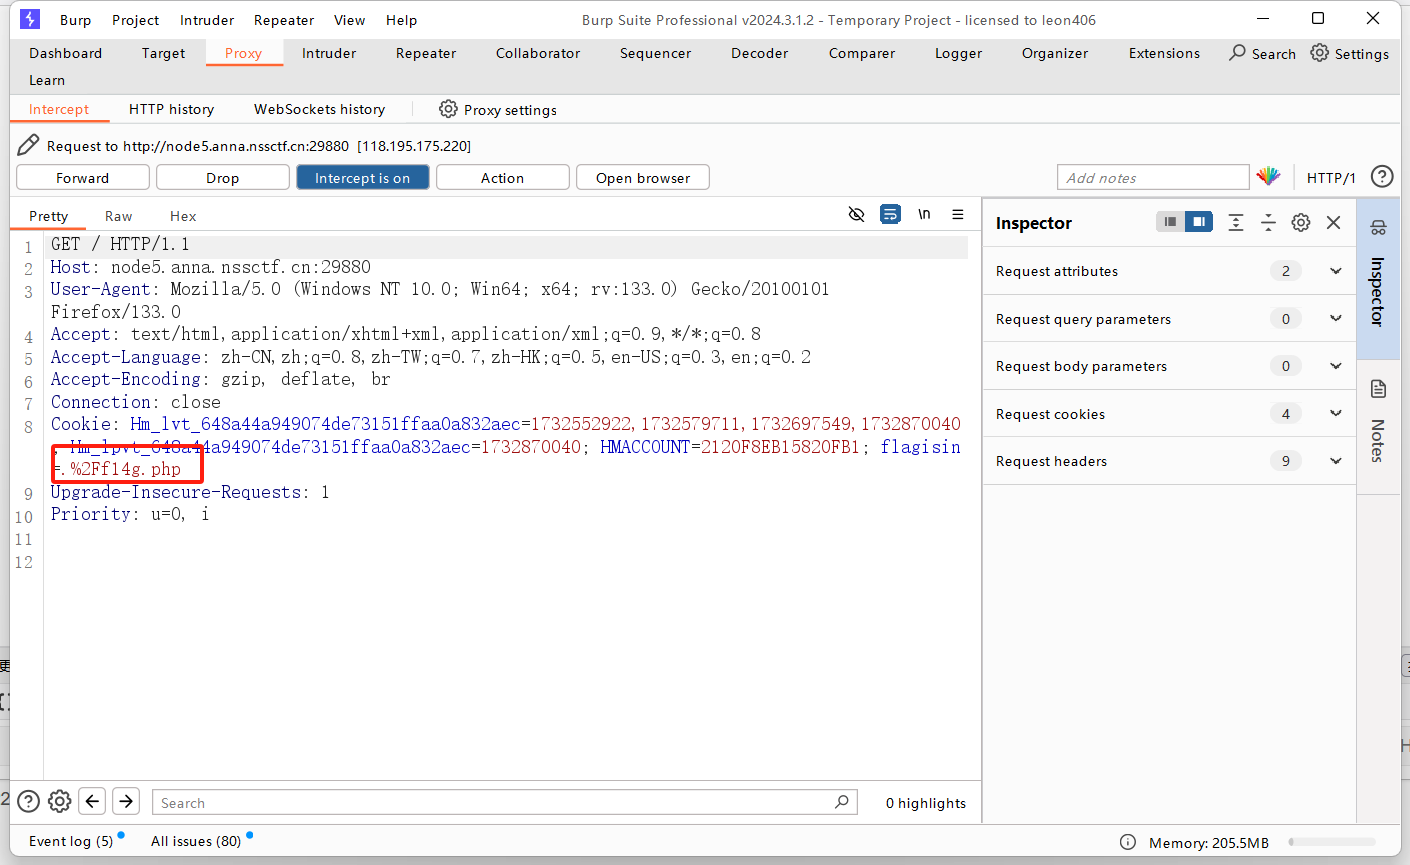Switch to the Logger tab
This screenshot has width=1410, height=865.
[958, 53]
